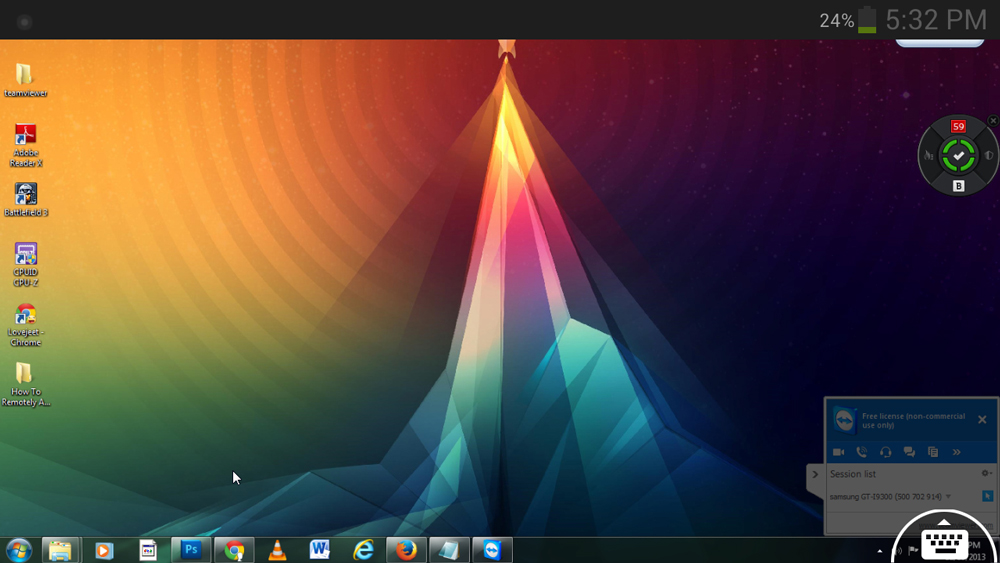Image resolution: width=1000 pixels, height=563 pixels.
Task: Collapse the TeamViewer session panel with the side arrow
Action: click(x=815, y=474)
